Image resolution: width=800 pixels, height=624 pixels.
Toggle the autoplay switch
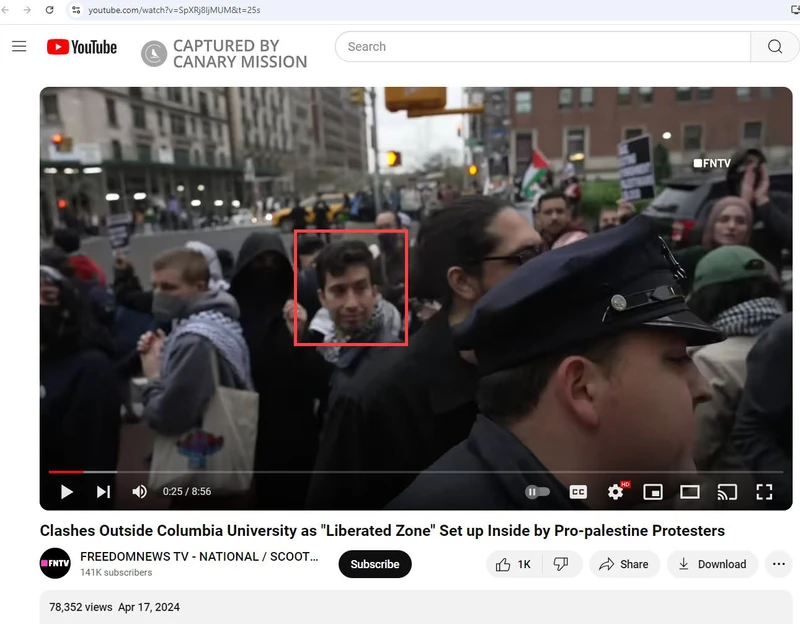pos(537,491)
